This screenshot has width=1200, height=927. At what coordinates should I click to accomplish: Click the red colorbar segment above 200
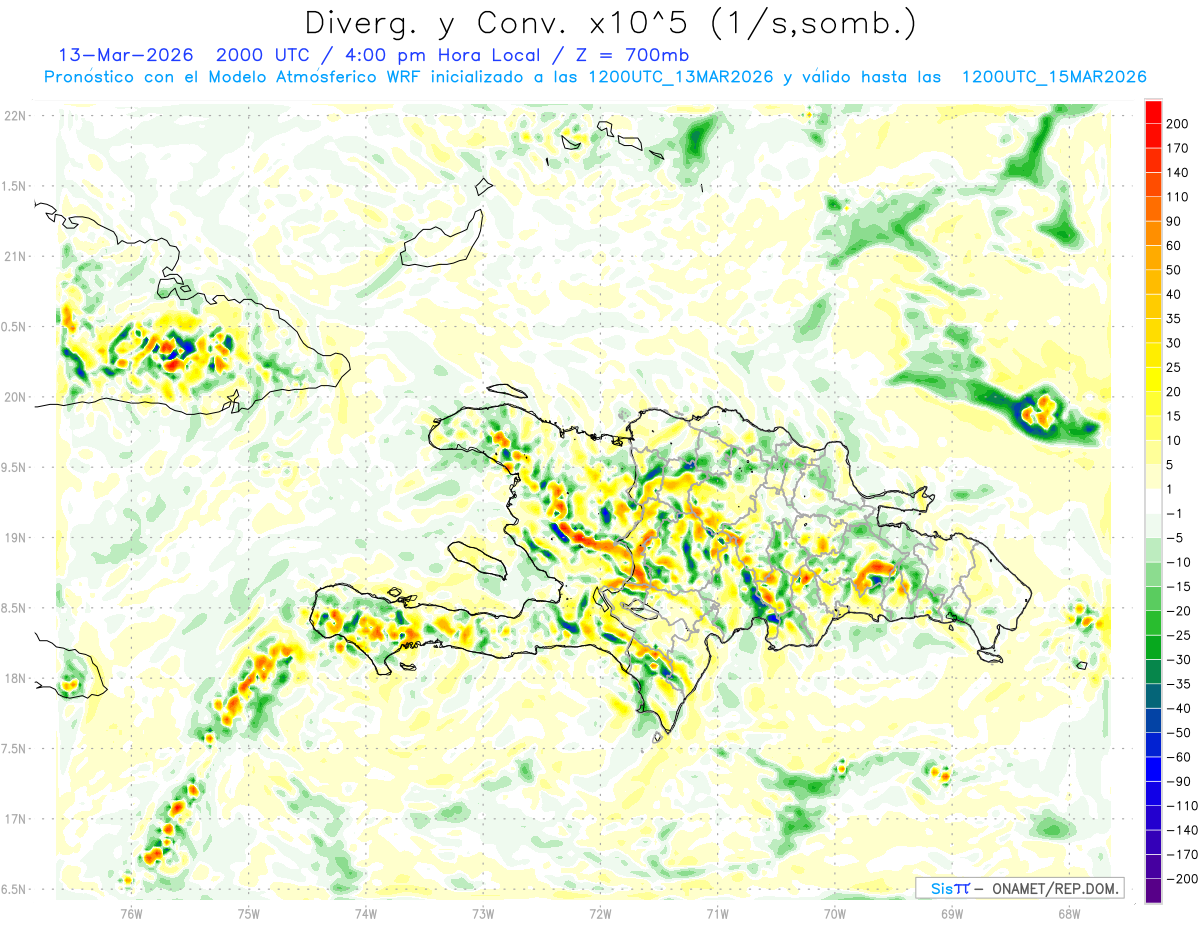point(1153,112)
